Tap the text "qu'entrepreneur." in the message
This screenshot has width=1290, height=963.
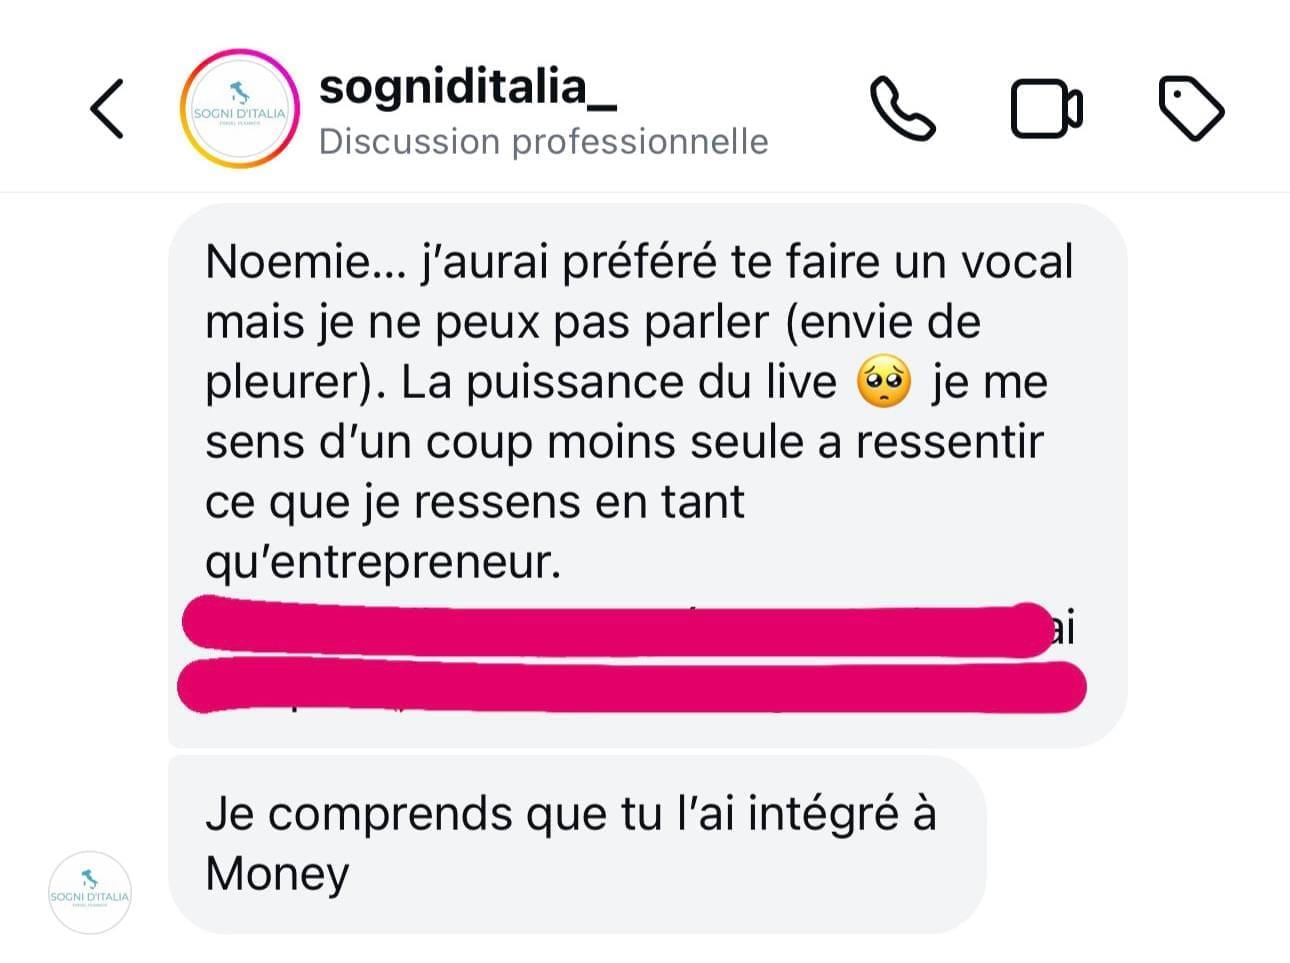[383, 563]
